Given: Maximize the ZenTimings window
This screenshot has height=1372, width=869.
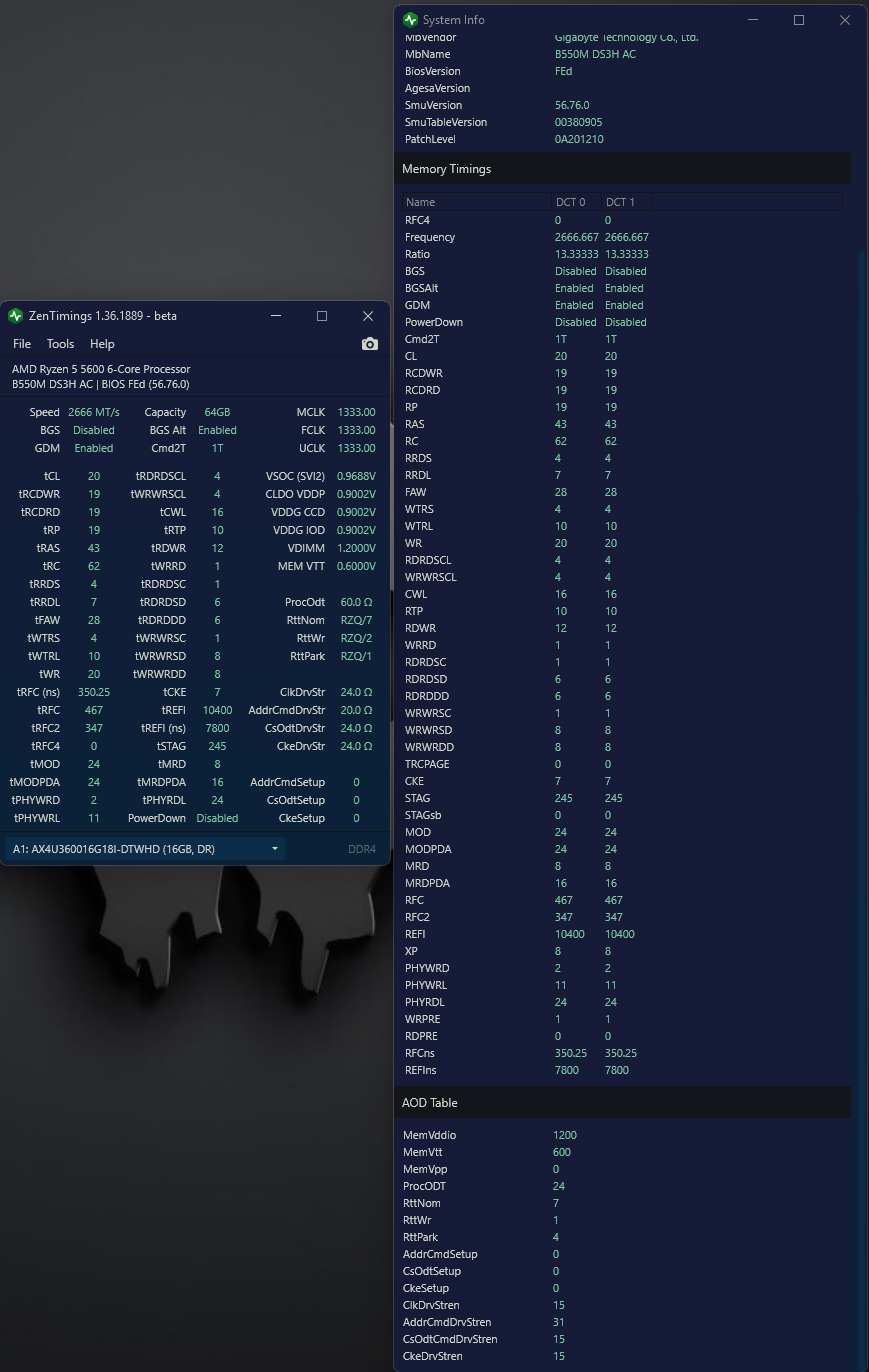Looking at the screenshot, I should (x=322, y=316).
